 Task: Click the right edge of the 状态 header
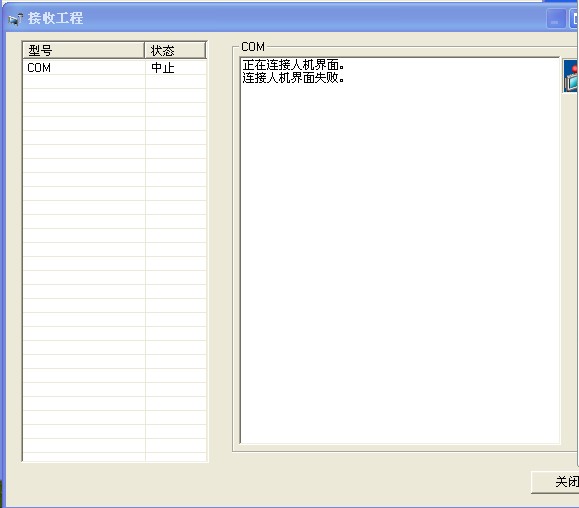click(x=205, y=50)
